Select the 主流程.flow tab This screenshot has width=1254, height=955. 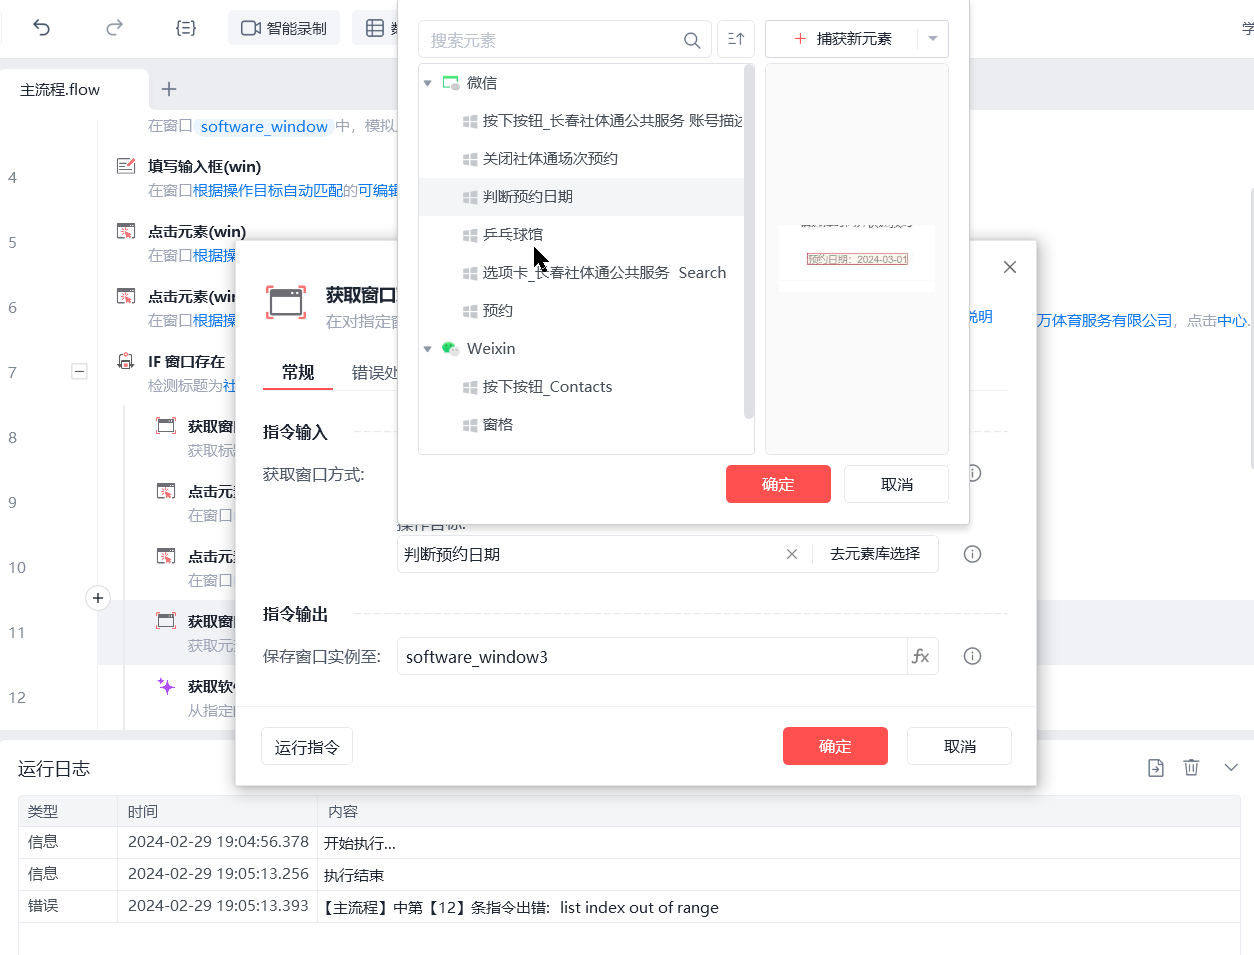[60, 90]
